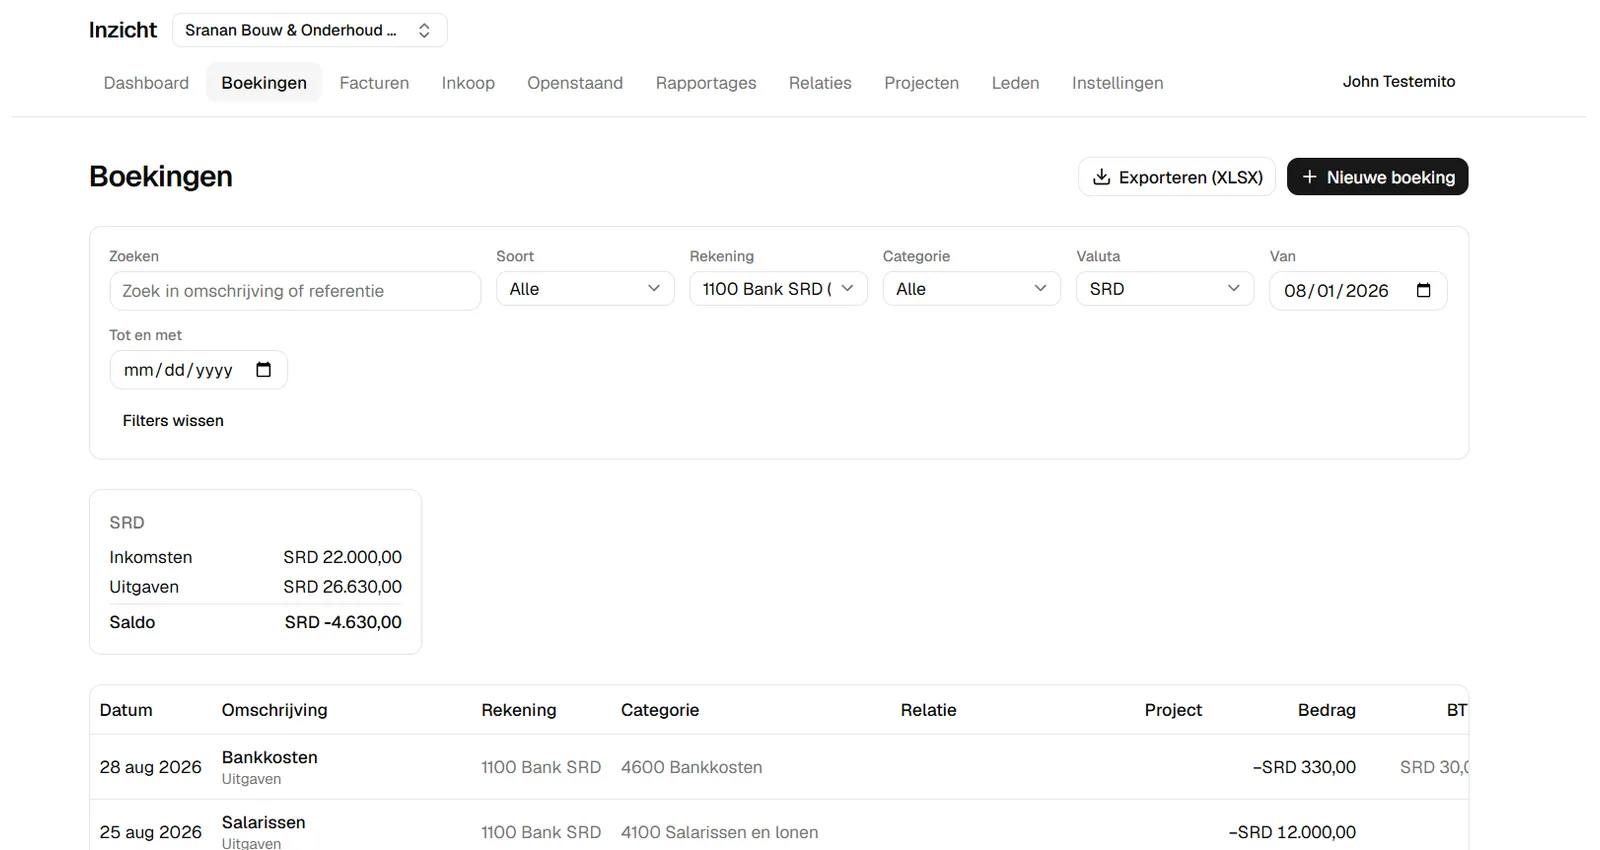The image size is (1600, 850).
Task: Click the Van date field showing 08/01/2026
Action: 1358,291
